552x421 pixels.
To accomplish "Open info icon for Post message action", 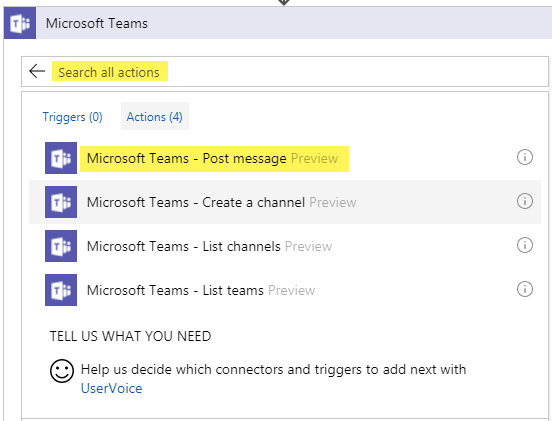I will 525,157.
